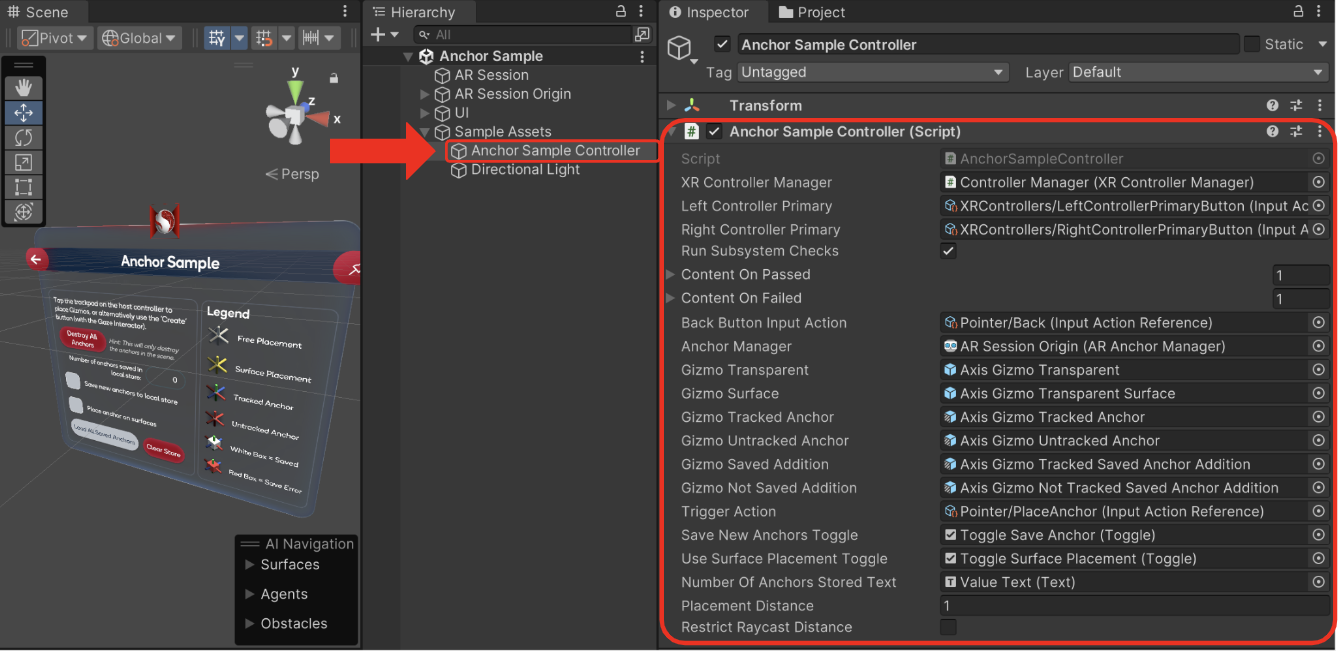
Task: Click the Placement Distance value field
Action: [1134, 606]
